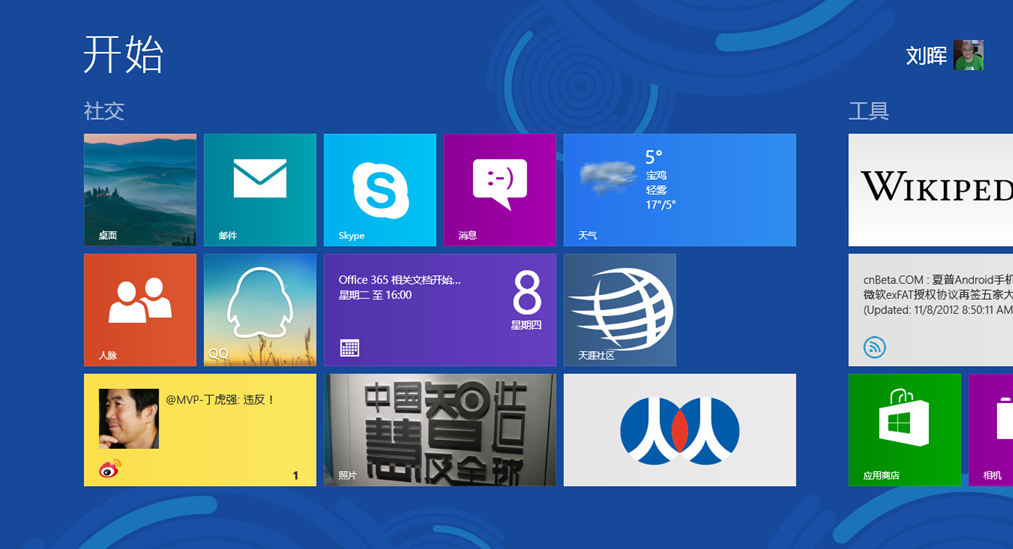This screenshot has width=1013, height=549.
Task: Click the portrait photo in Weibo tile
Action: (129, 419)
